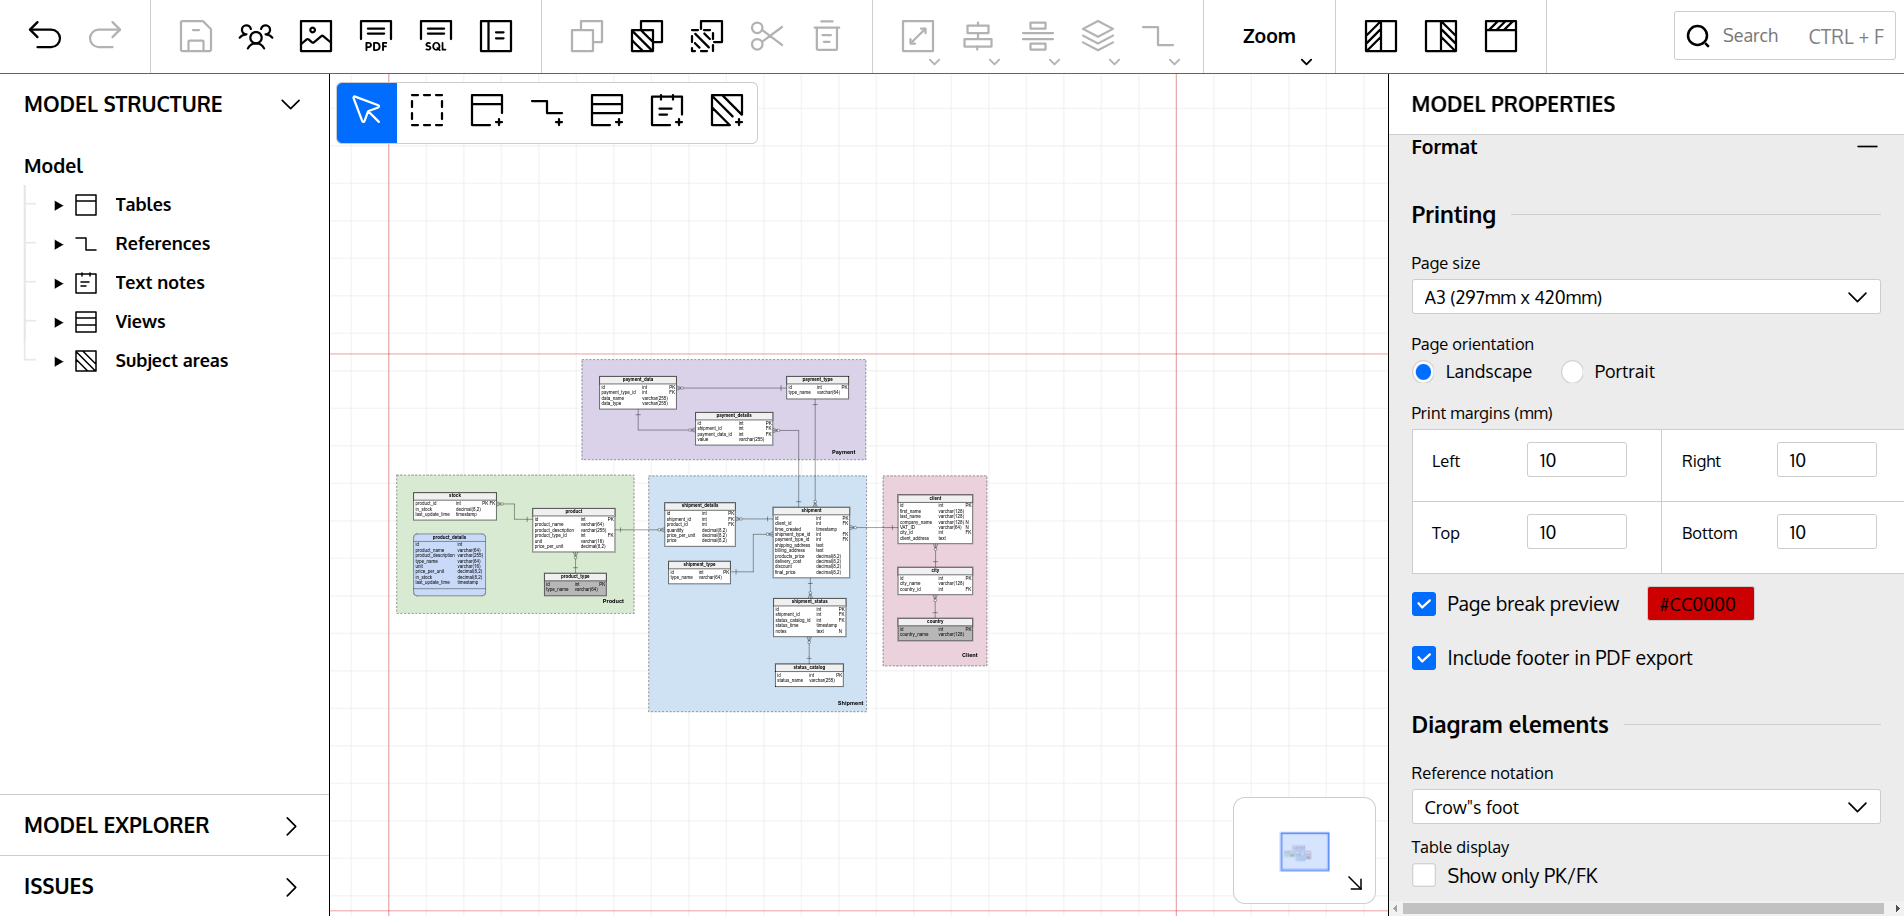Image resolution: width=1904 pixels, height=916 pixels.
Task: Click the Undo arrow icon
Action: (45, 36)
